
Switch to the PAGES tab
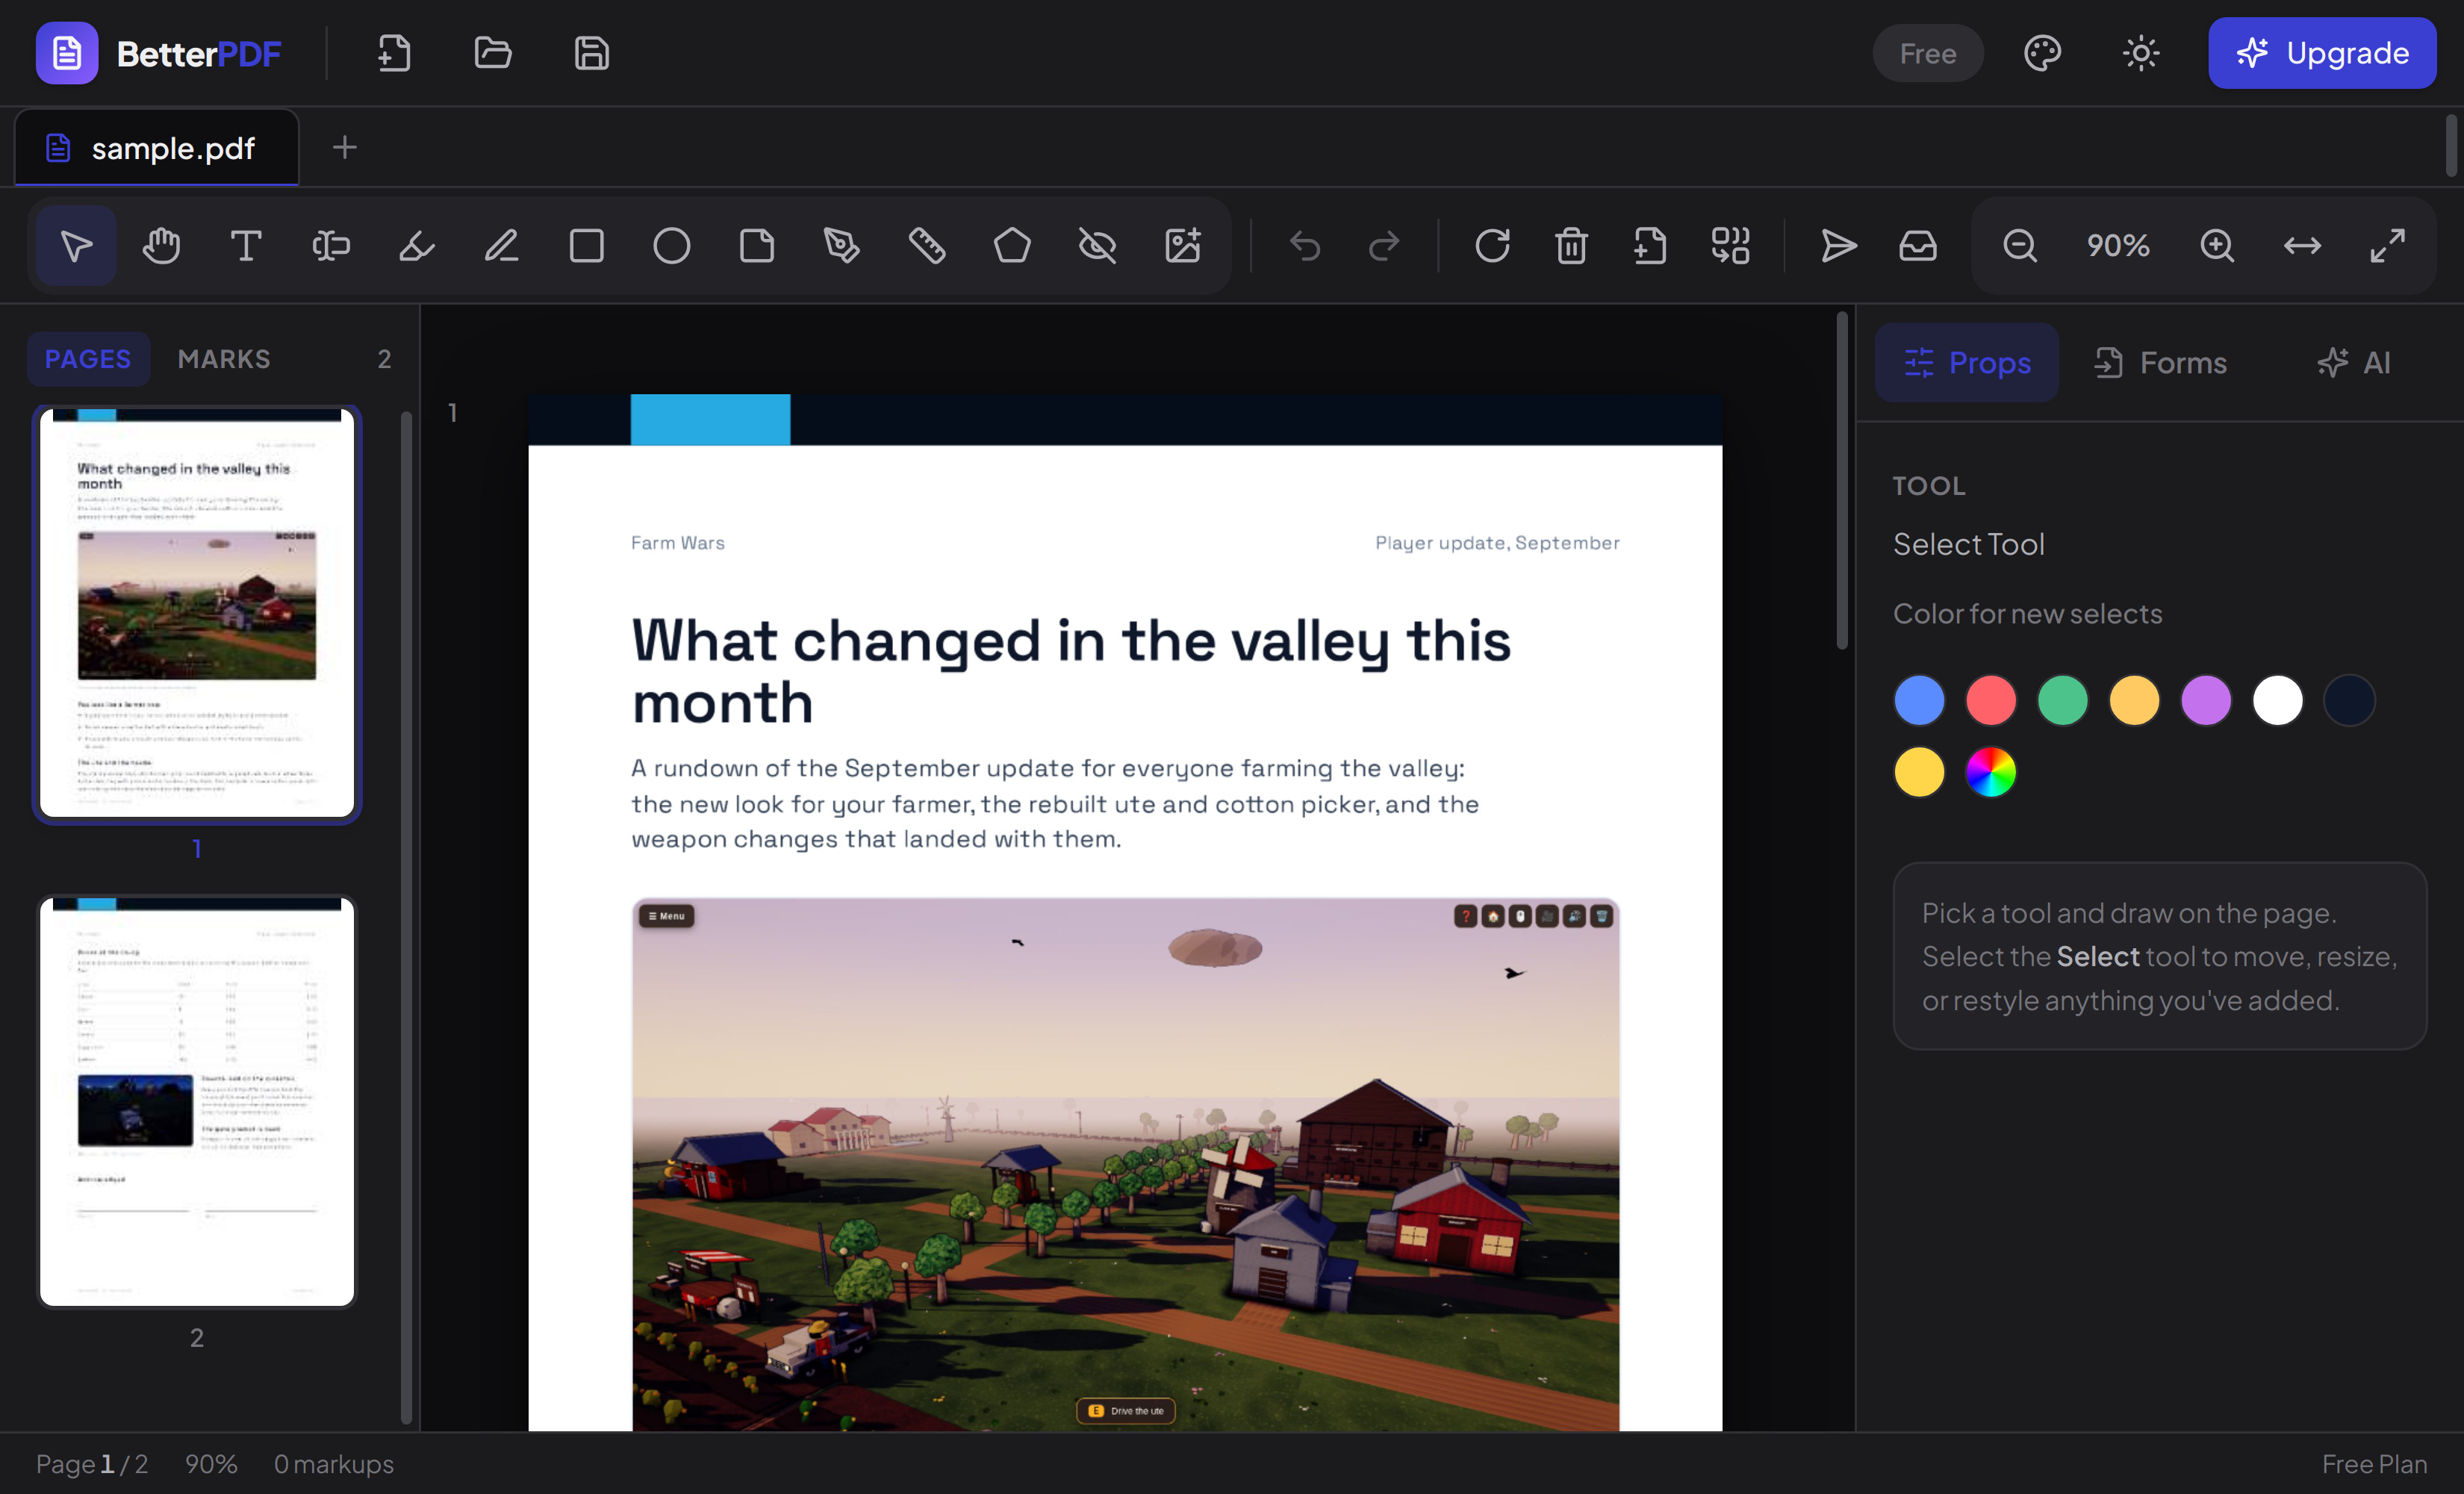click(88, 359)
